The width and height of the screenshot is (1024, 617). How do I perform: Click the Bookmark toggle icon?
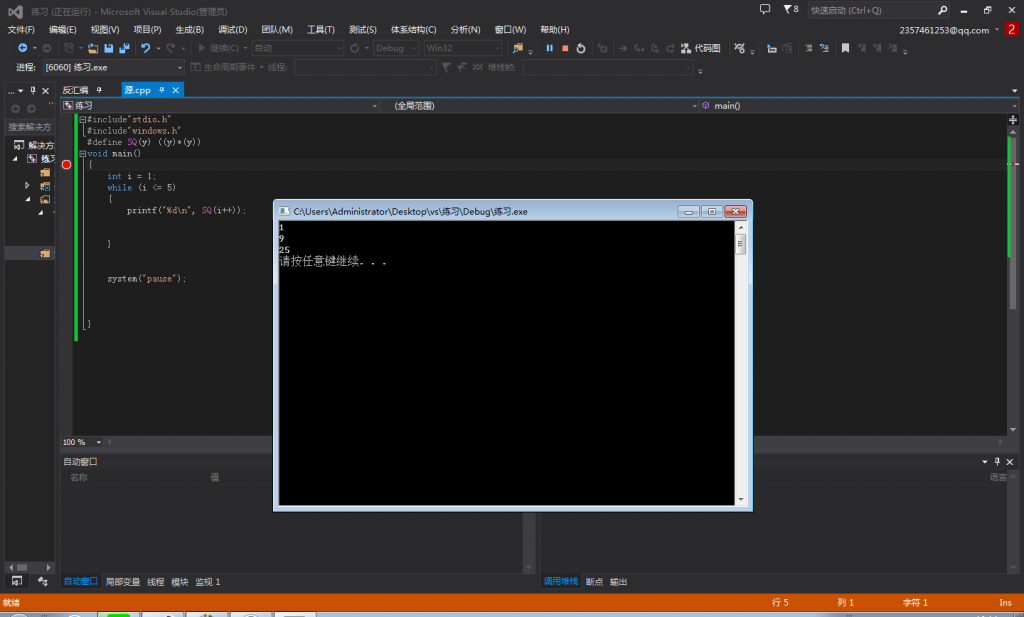point(845,48)
